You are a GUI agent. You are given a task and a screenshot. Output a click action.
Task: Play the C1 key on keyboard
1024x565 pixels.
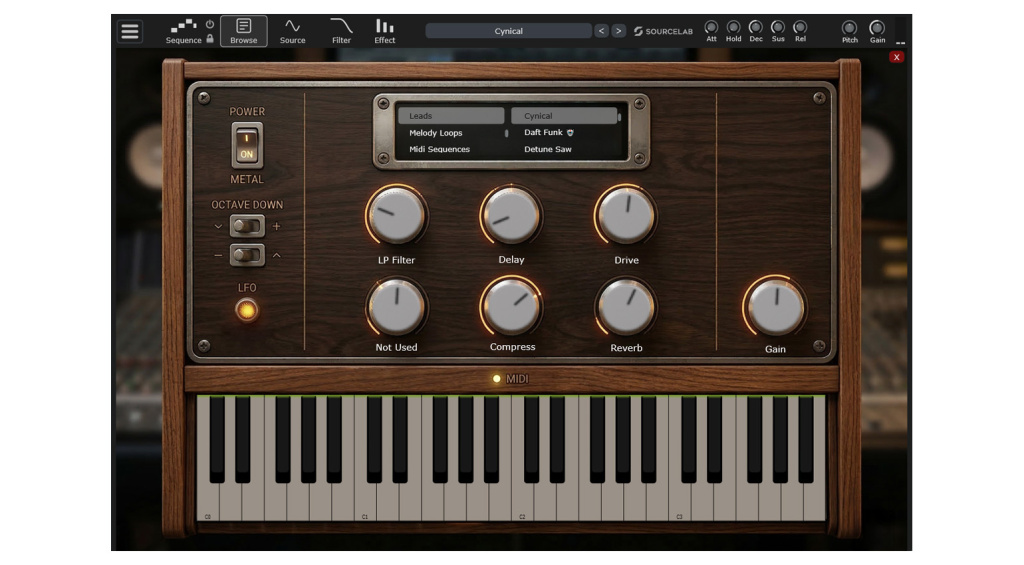click(366, 503)
